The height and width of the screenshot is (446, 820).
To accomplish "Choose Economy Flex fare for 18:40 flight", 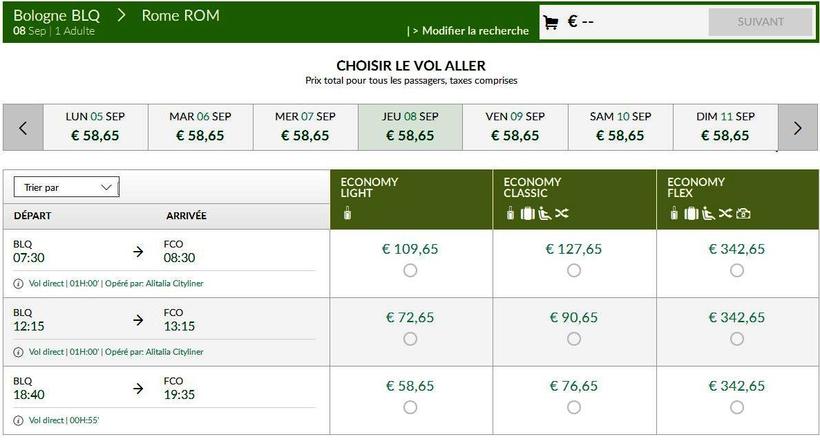I will (x=737, y=407).
